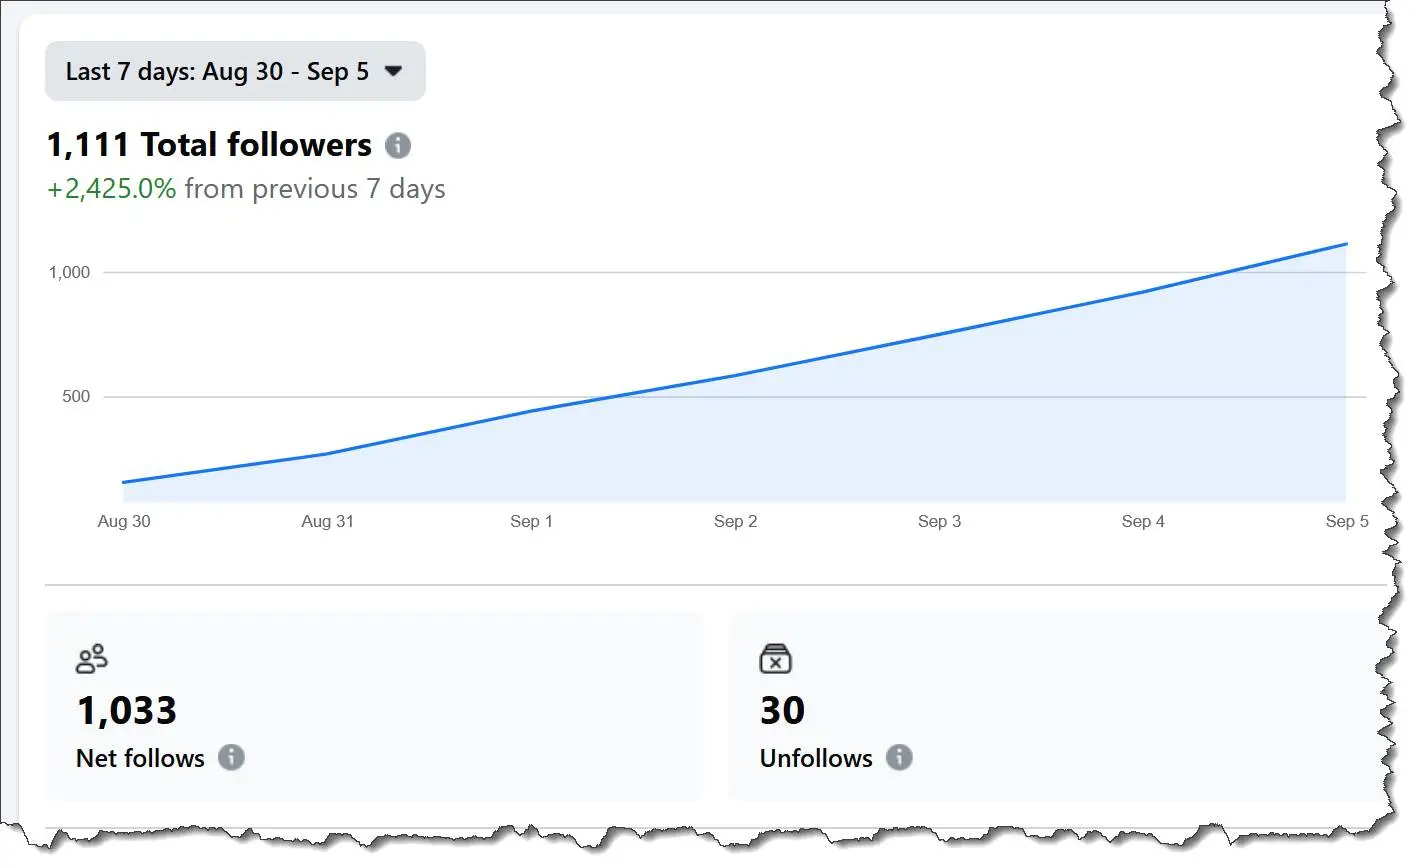Image resolution: width=1422 pixels, height=868 pixels.
Task: Click info icon beside Total followers
Action: pos(398,146)
